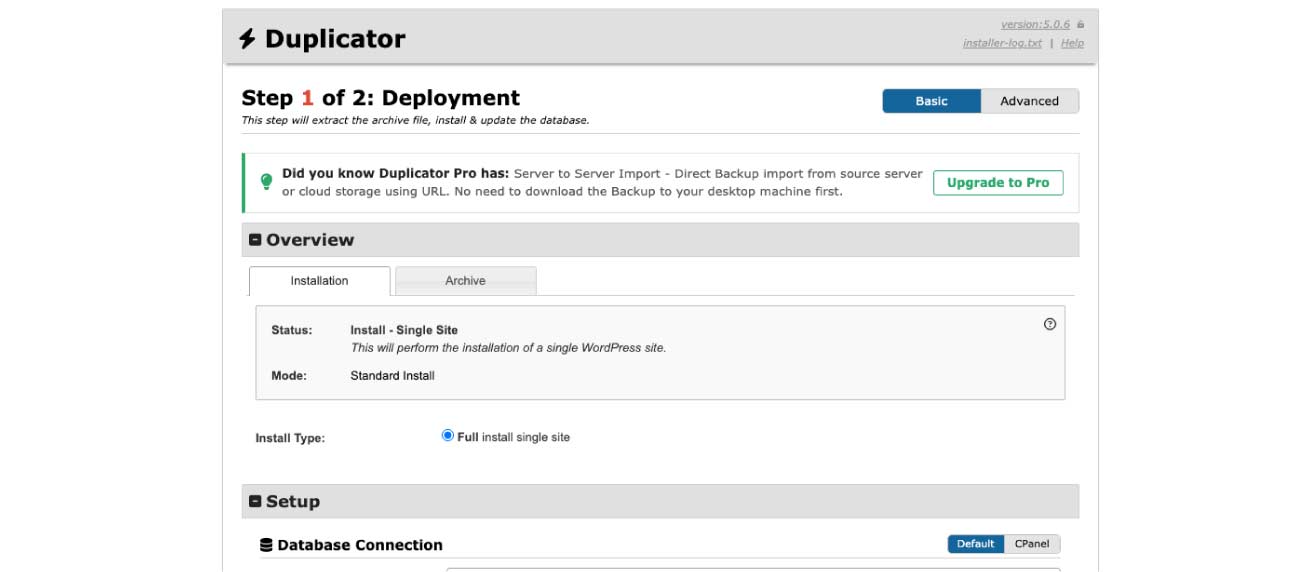Click the 'Install Type:' label
This screenshot has height=572, width=1297.
(290, 438)
